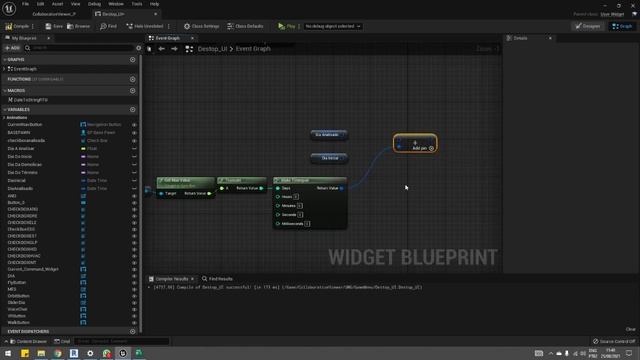Click Add pin on highlighted node
Viewport: 640px width, 360px height.
pyautogui.click(x=422, y=148)
